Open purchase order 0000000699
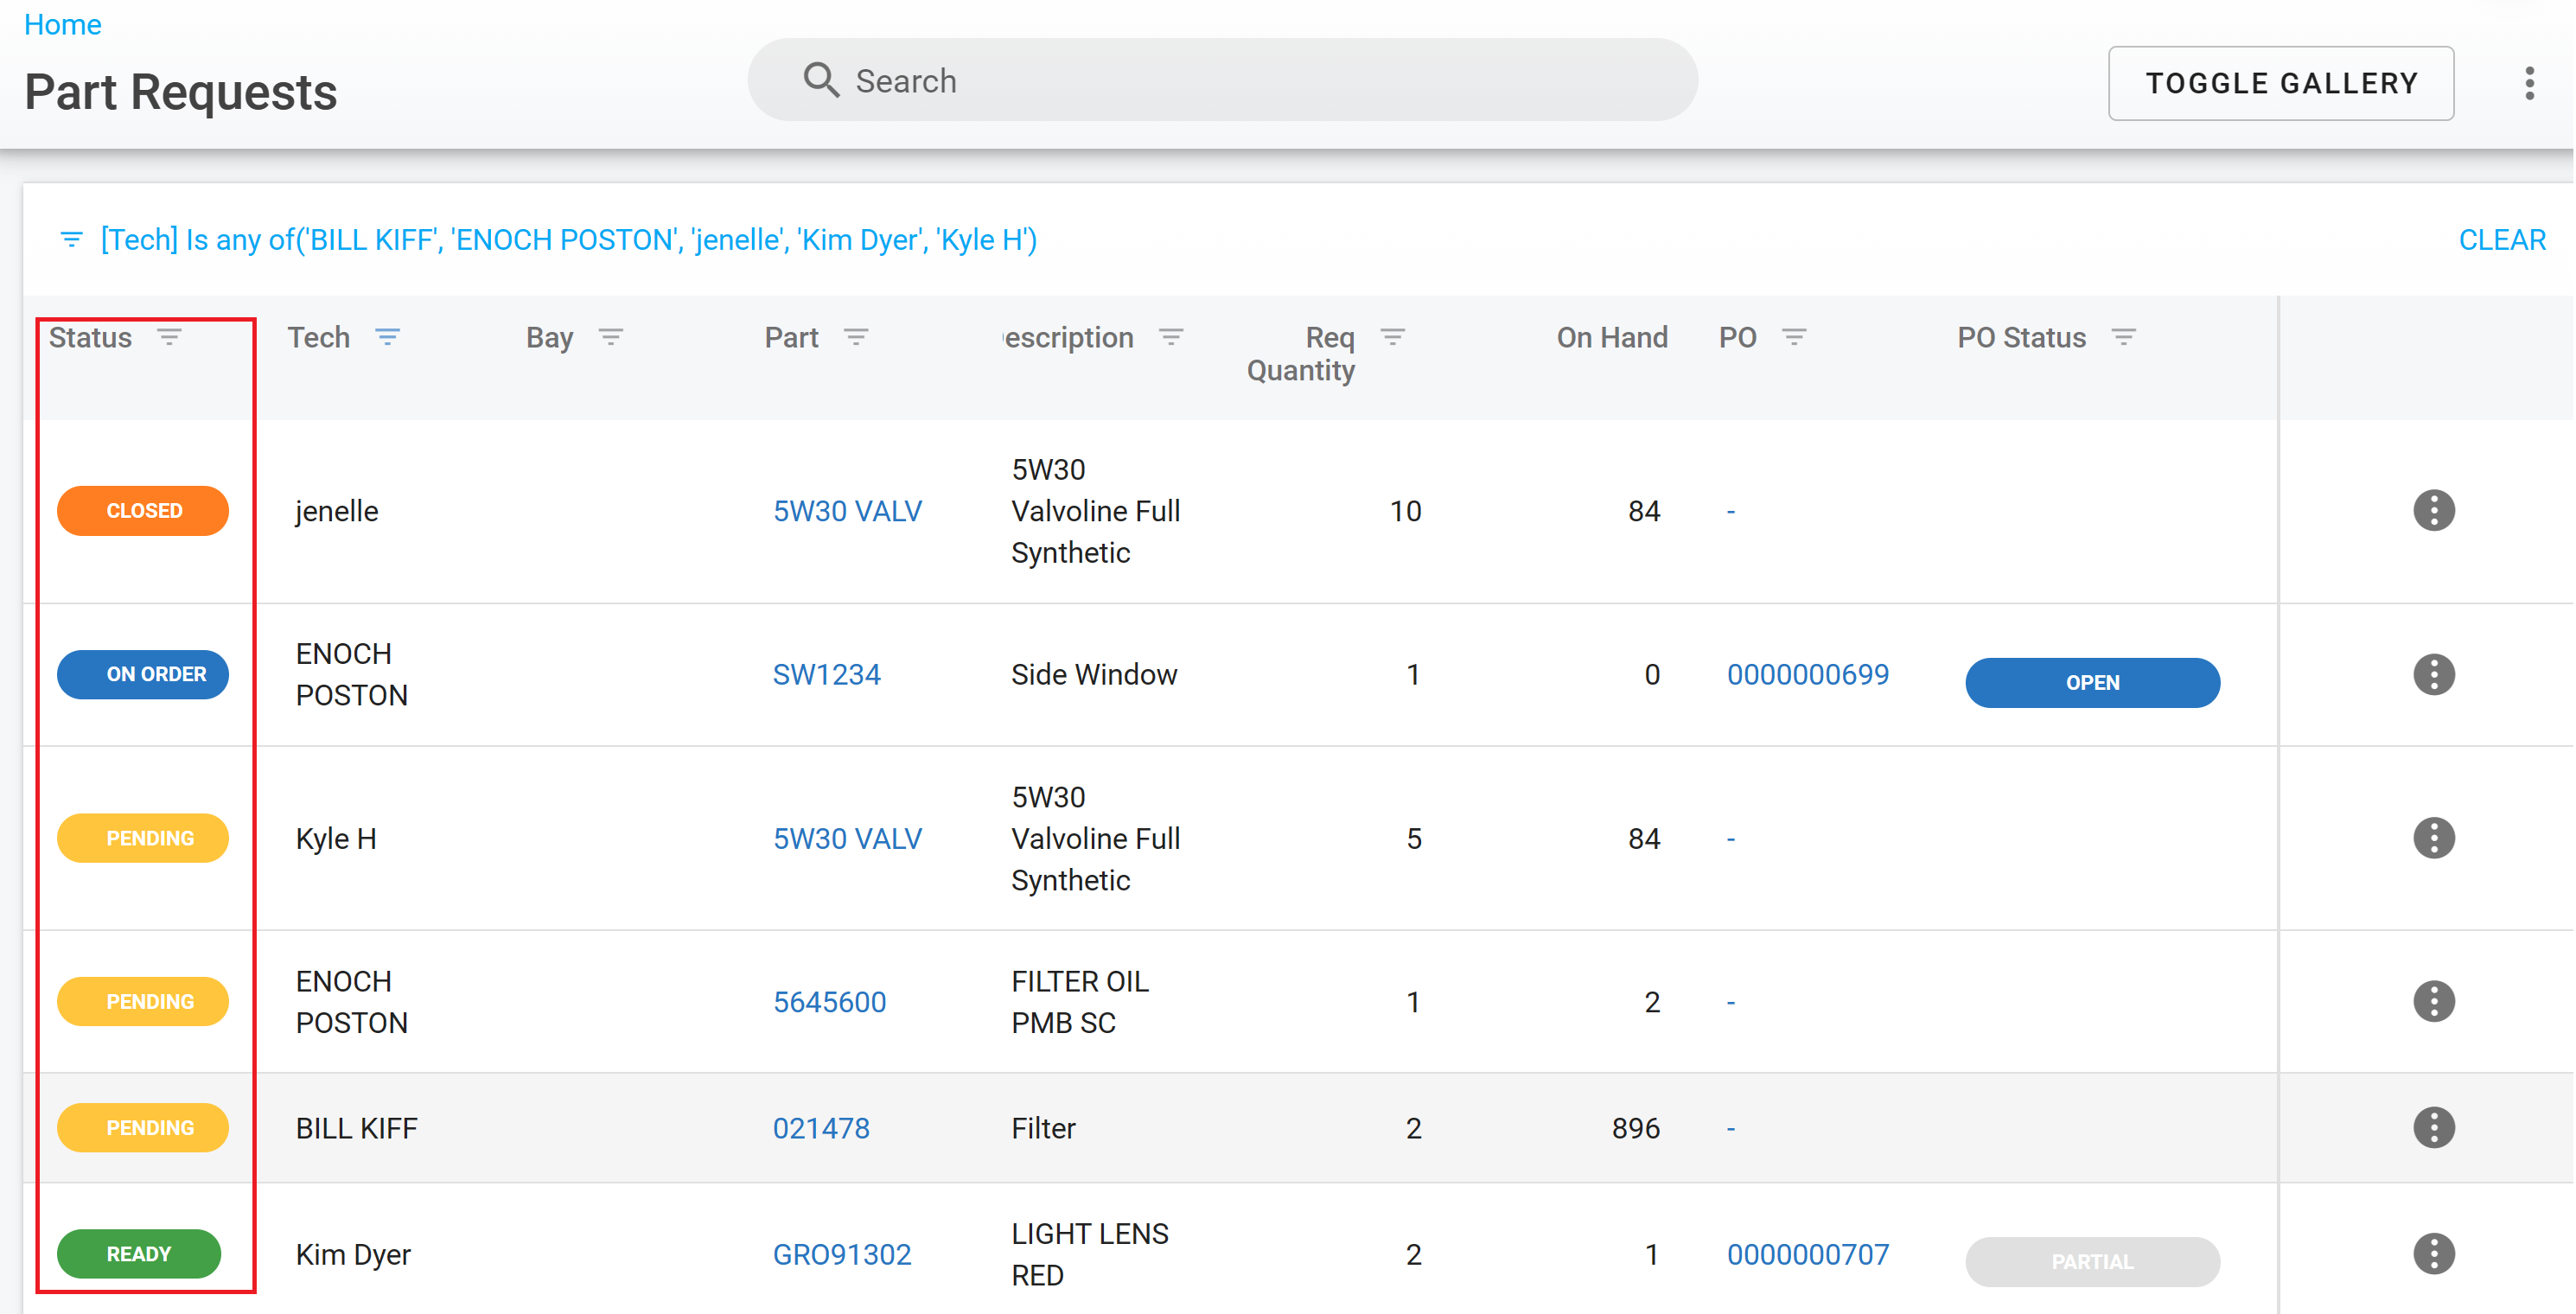This screenshot has height=1314, width=2576. tap(1807, 675)
